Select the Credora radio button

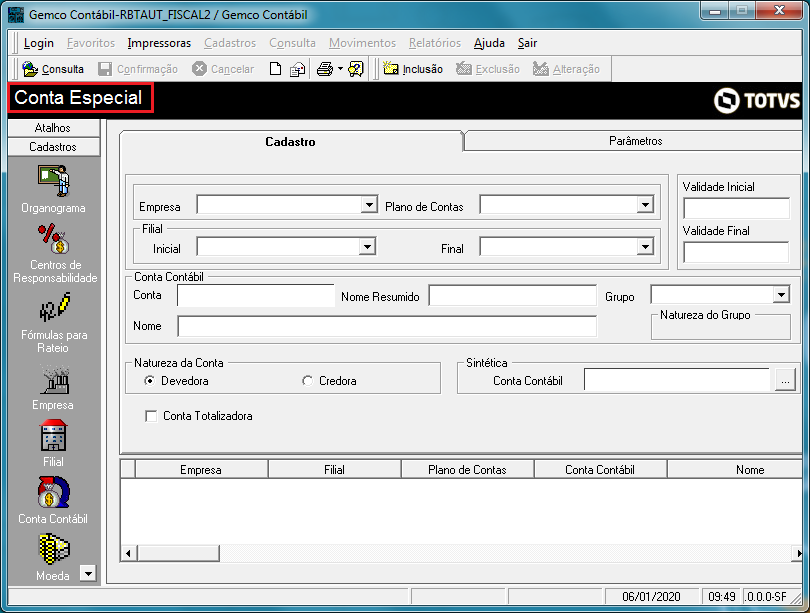[x=307, y=381]
